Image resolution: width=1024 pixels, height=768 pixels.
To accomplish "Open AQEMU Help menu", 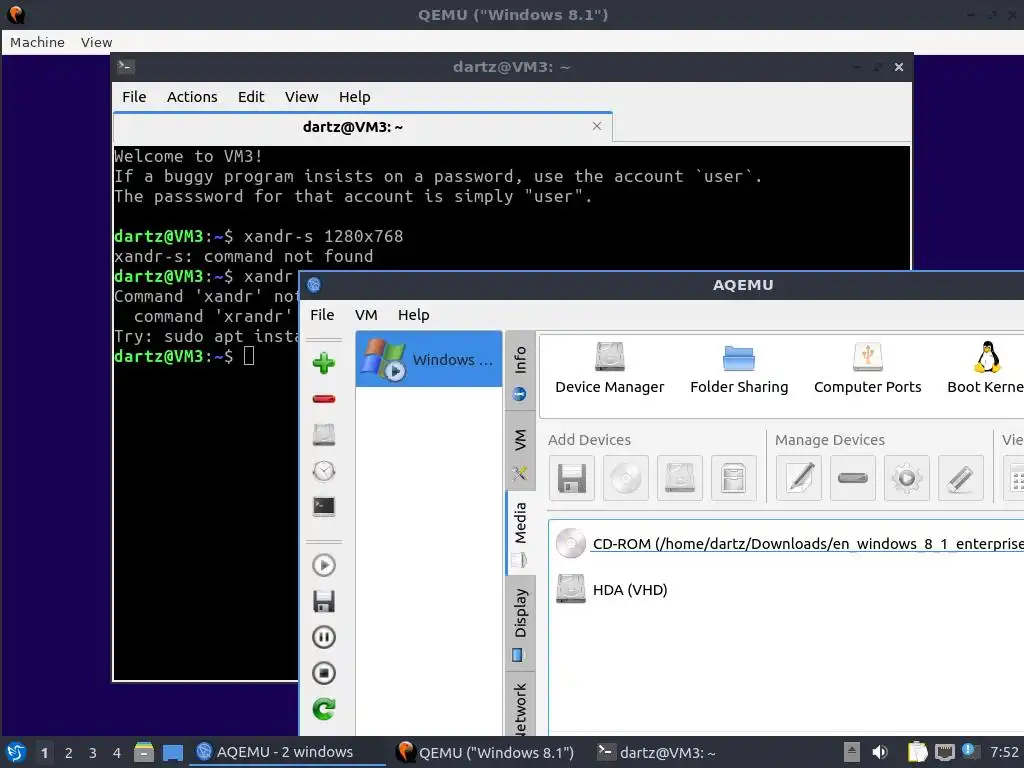I will click(x=413, y=315).
